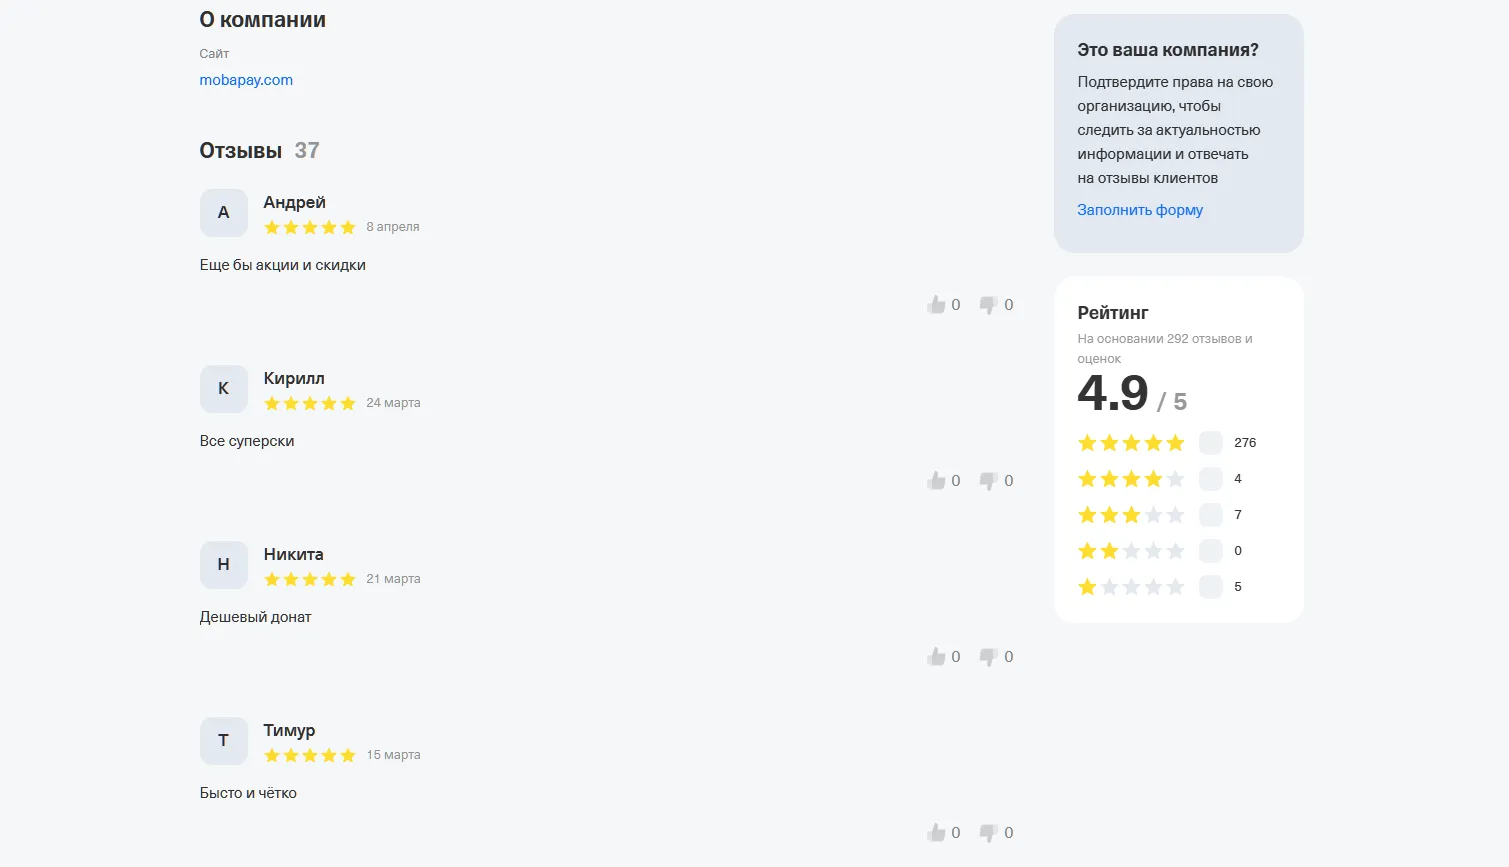
Task: Check the 3-star rating filter box
Action: (1210, 515)
